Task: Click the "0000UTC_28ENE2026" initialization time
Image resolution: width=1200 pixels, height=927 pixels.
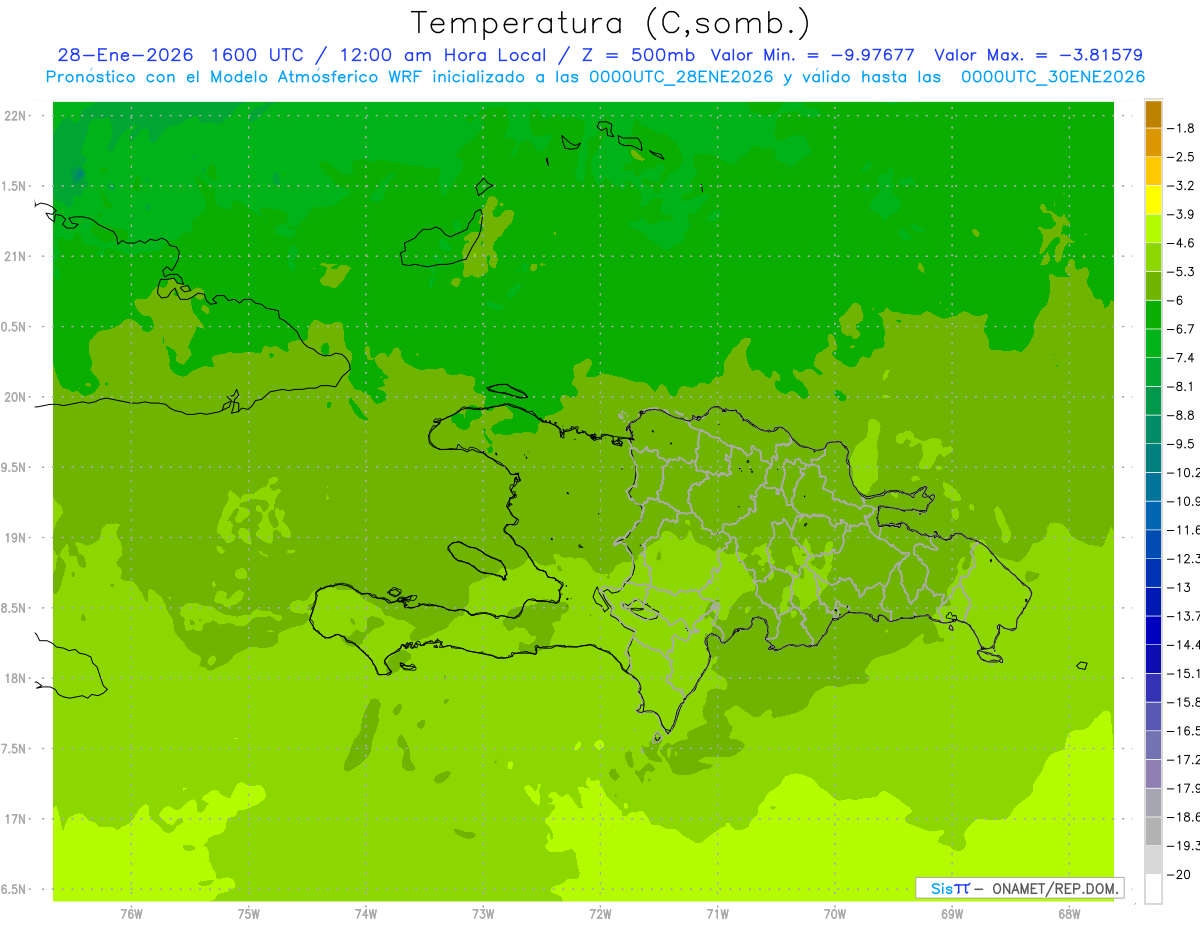Action: [x=681, y=77]
